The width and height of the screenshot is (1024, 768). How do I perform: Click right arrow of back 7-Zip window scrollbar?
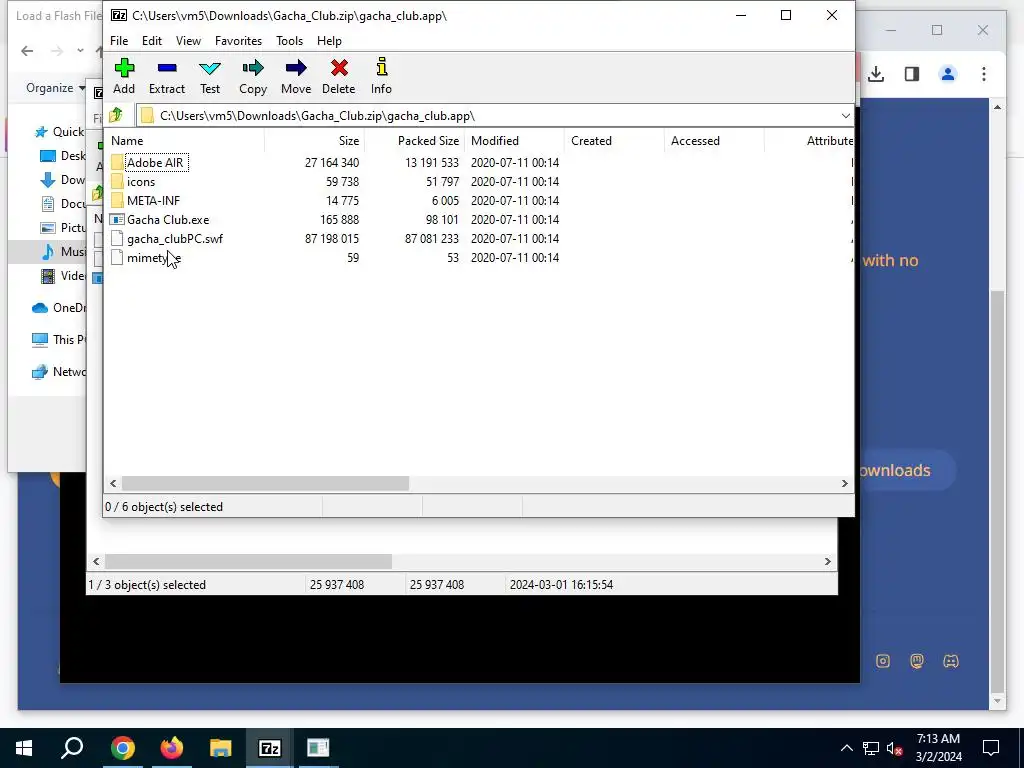pos(827,562)
